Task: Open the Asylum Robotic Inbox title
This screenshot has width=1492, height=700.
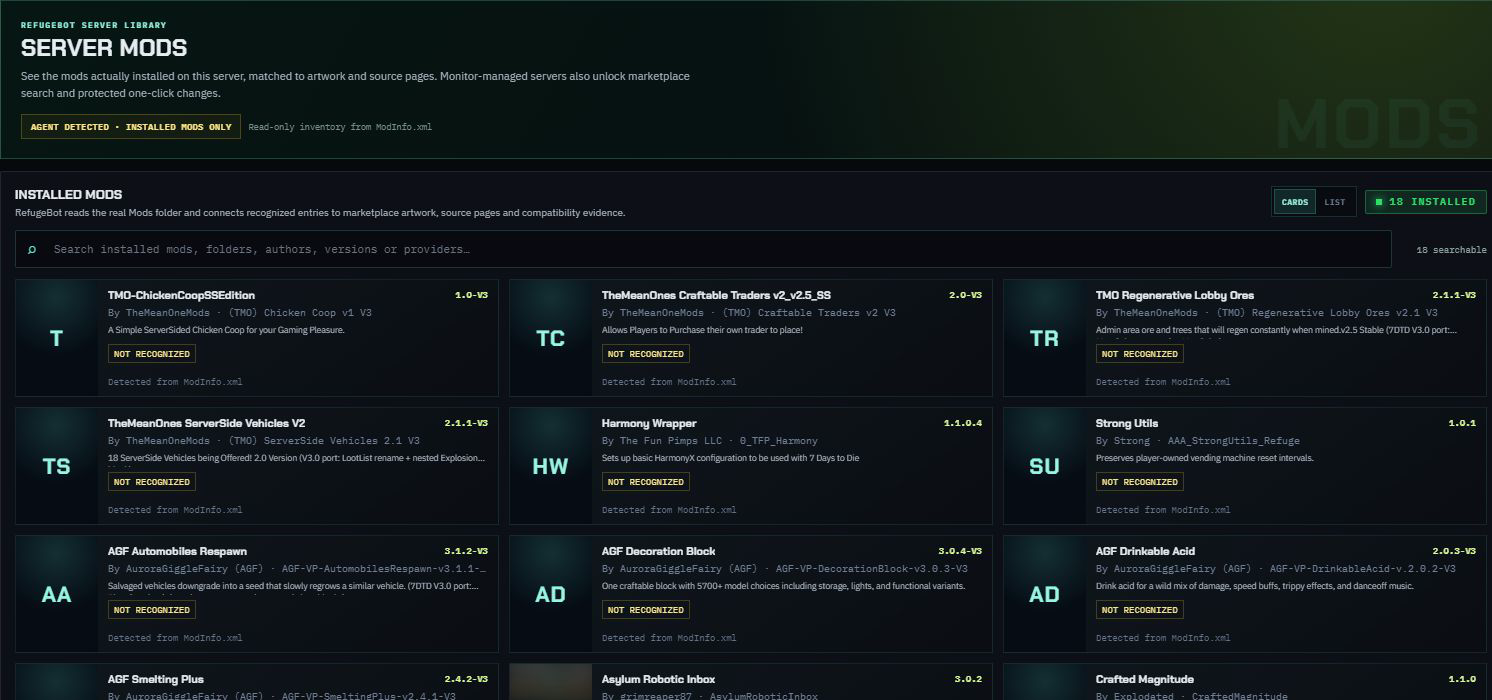Action: tap(658, 679)
